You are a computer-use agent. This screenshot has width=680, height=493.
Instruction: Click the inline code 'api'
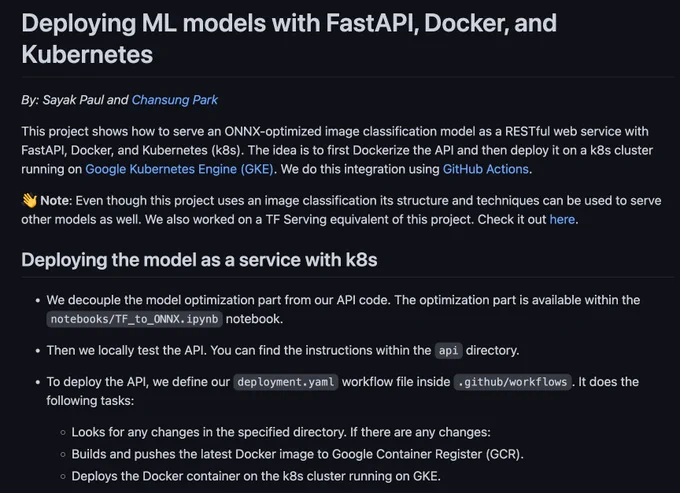[x=448, y=350]
